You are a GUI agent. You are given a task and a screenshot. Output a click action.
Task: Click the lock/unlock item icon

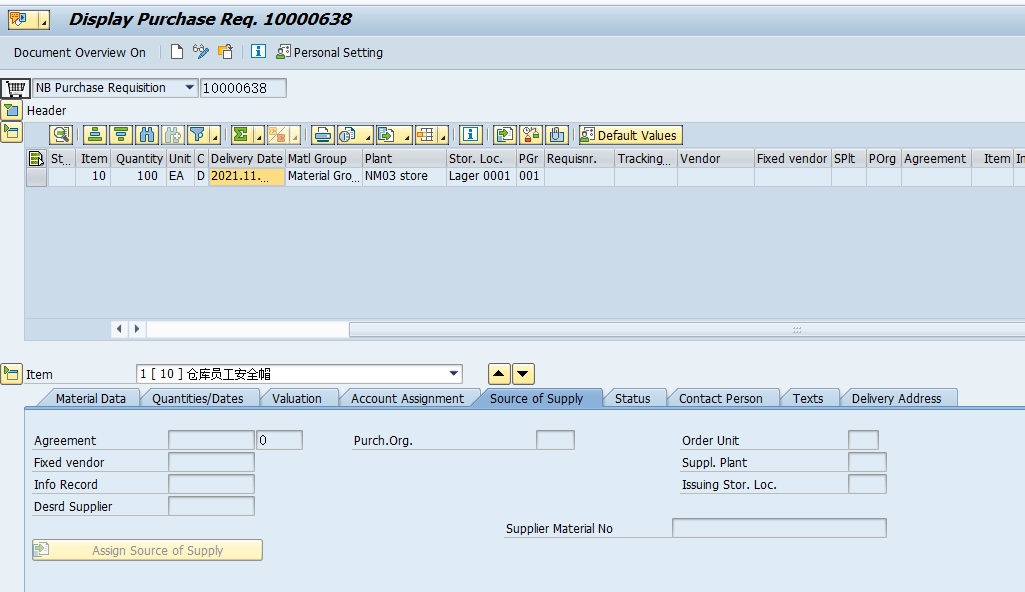coord(530,135)
